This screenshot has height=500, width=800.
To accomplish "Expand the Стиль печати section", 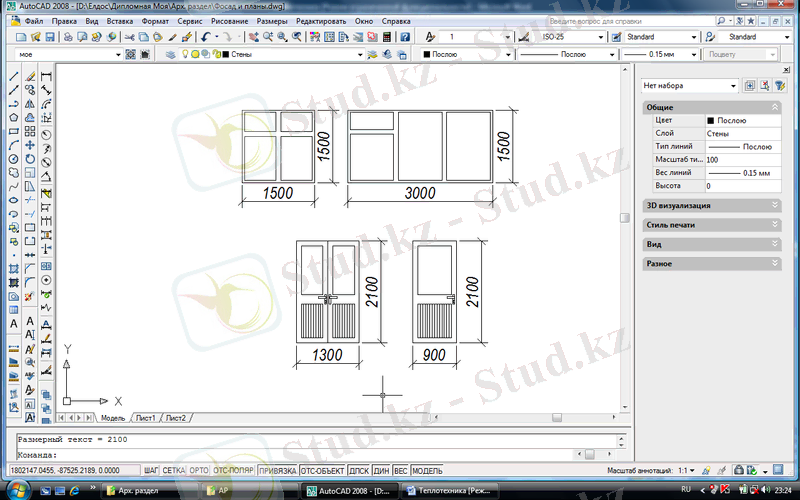I will (x=712, y=224).
